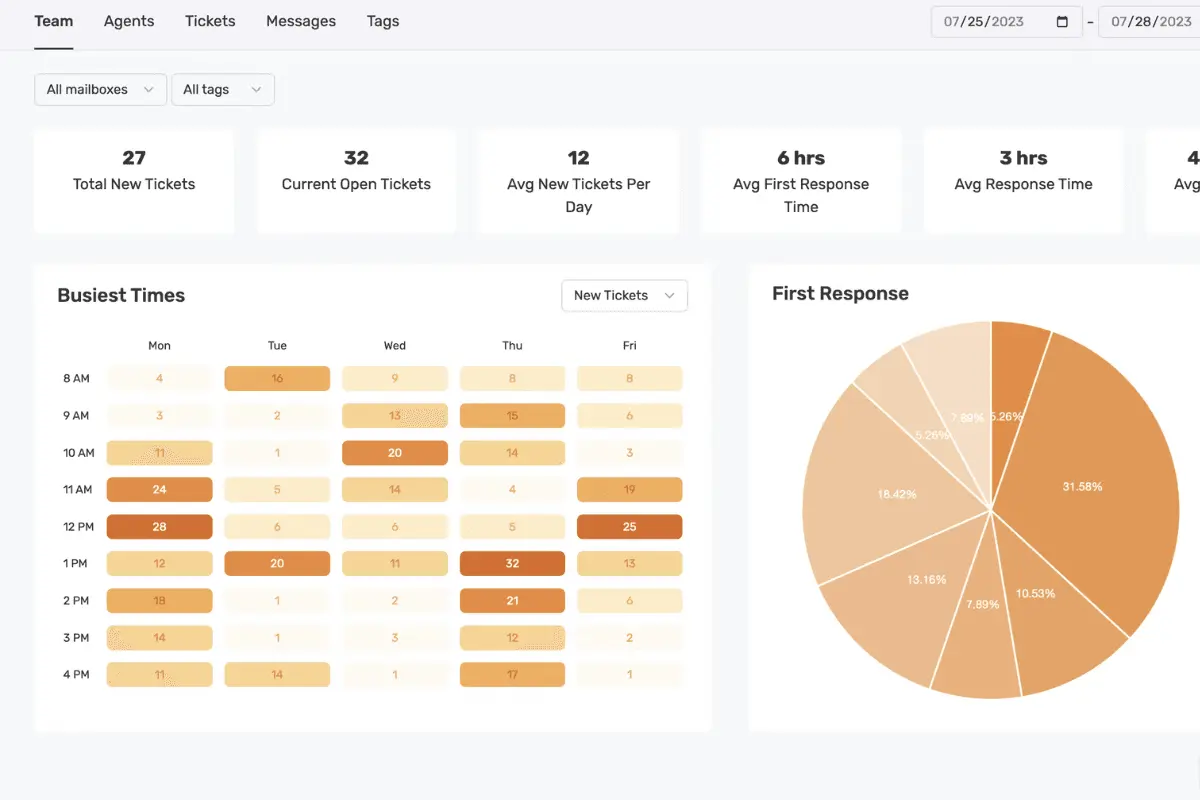This screenshot has width=1200, height=800.
Task: Click the Avg New Tickets Per Day card
Action: pos(578,181)
